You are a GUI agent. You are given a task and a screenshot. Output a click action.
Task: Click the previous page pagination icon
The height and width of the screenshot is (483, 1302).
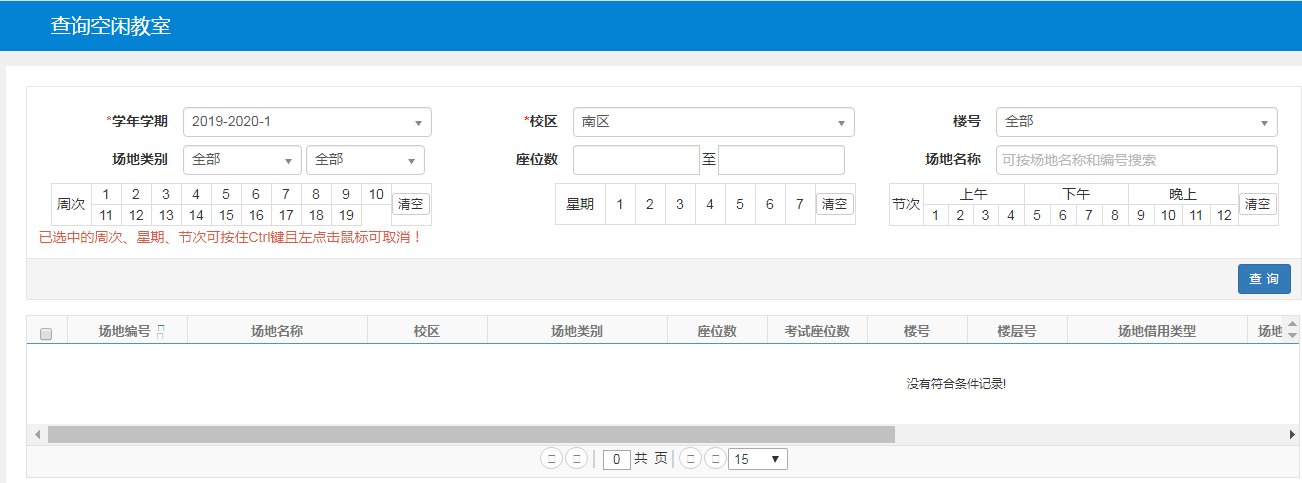click(576, 459)
